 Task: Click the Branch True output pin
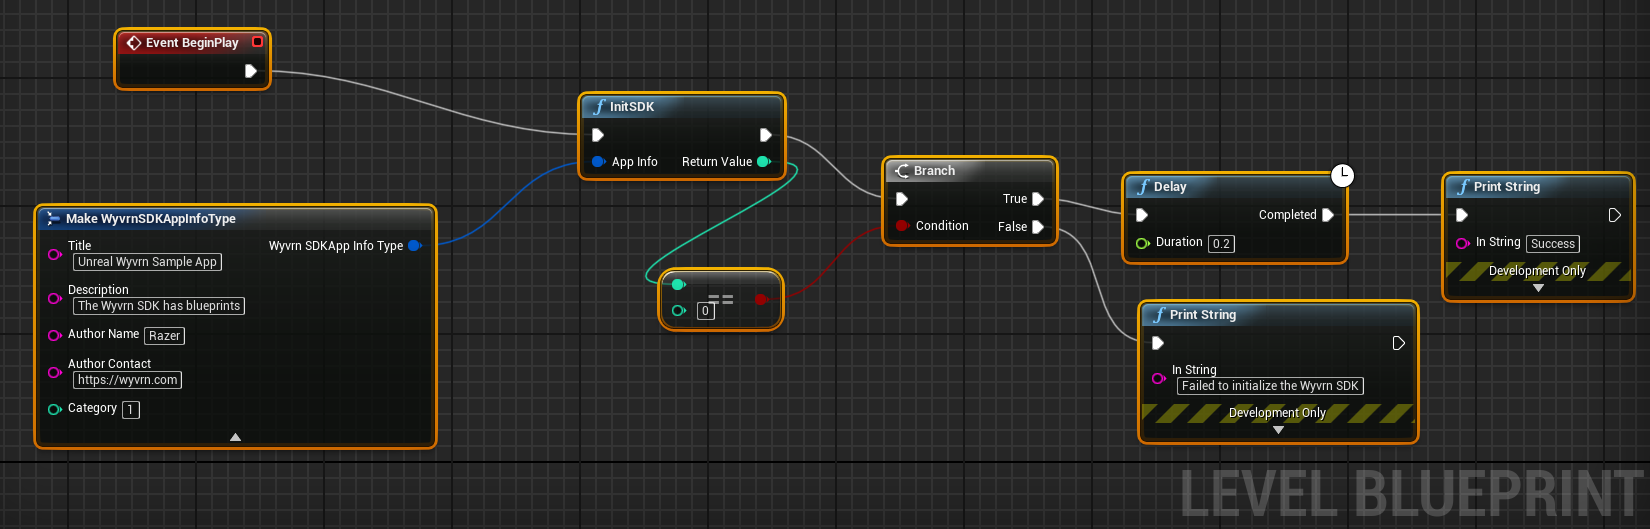click(1038, 199)
